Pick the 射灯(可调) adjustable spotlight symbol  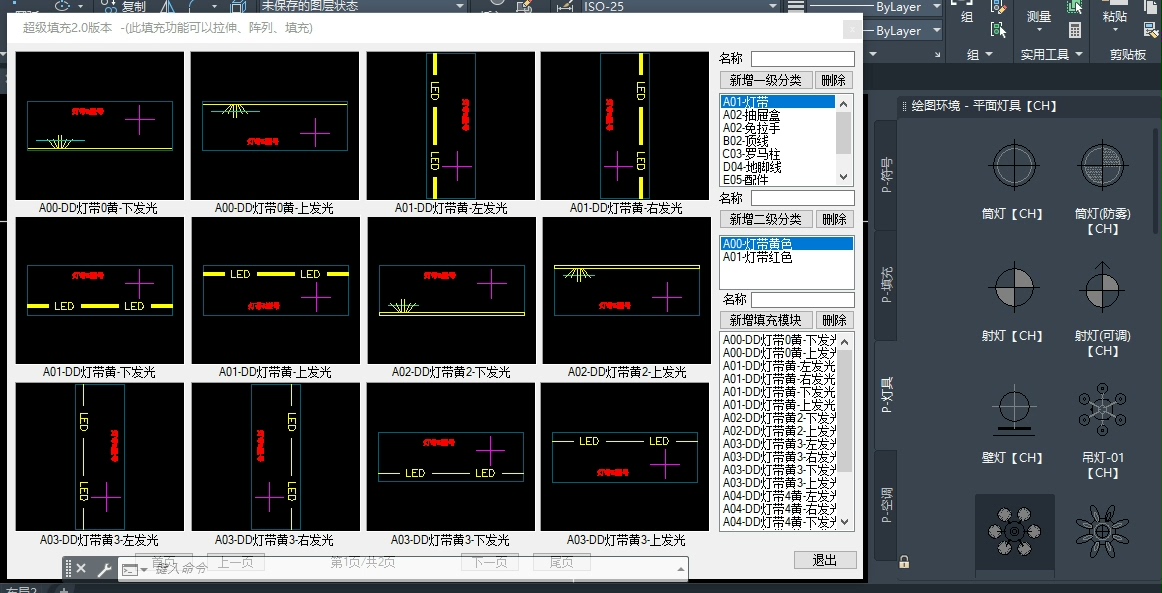[1102, 288]
